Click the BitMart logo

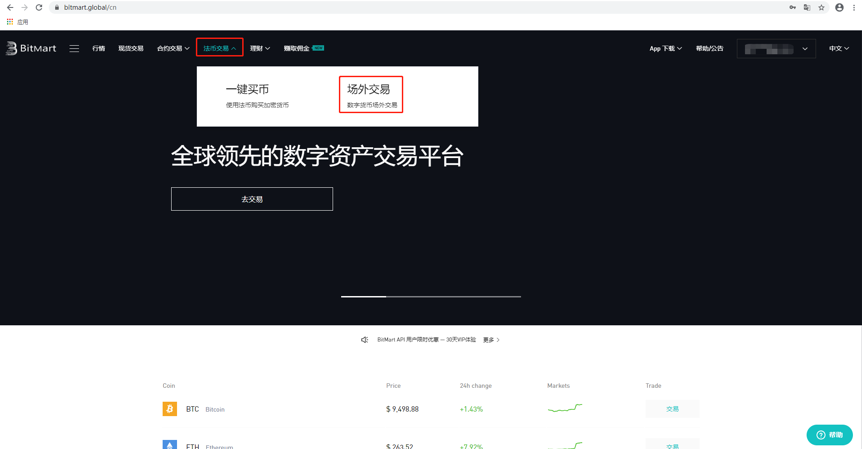[x=31, y=48]
